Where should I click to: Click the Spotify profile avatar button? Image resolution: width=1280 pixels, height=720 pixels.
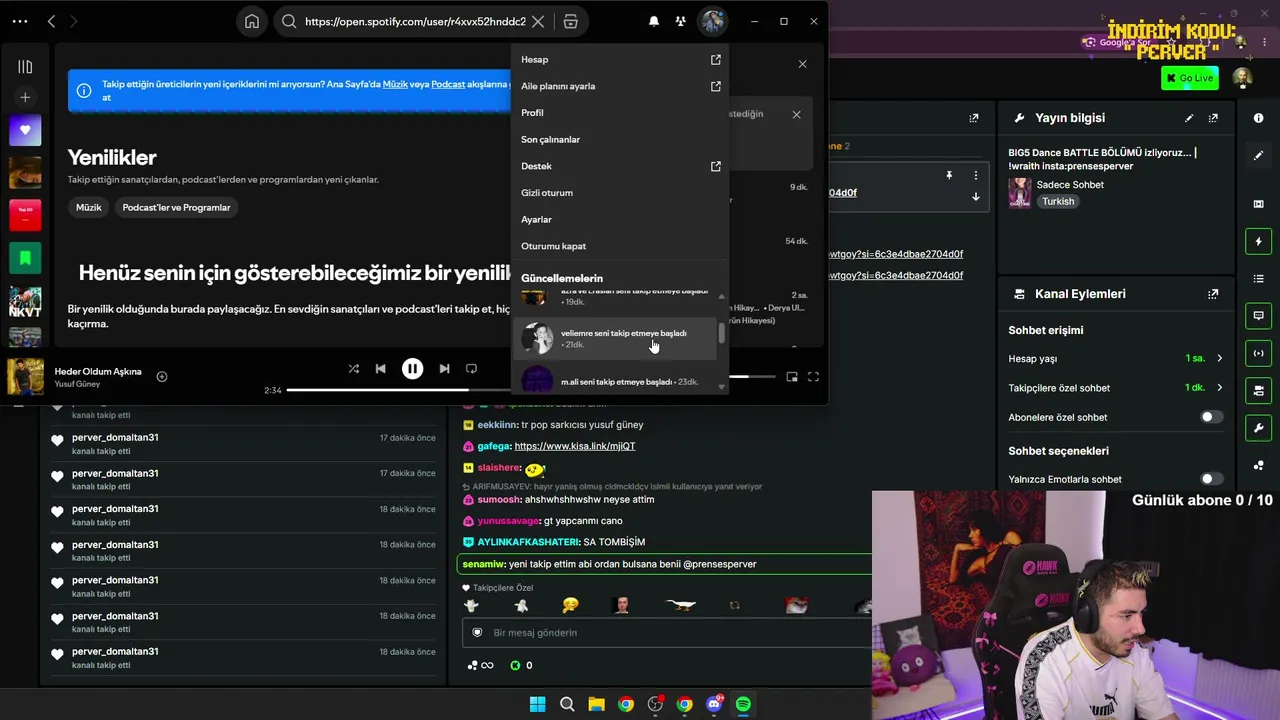click(712, 21)
